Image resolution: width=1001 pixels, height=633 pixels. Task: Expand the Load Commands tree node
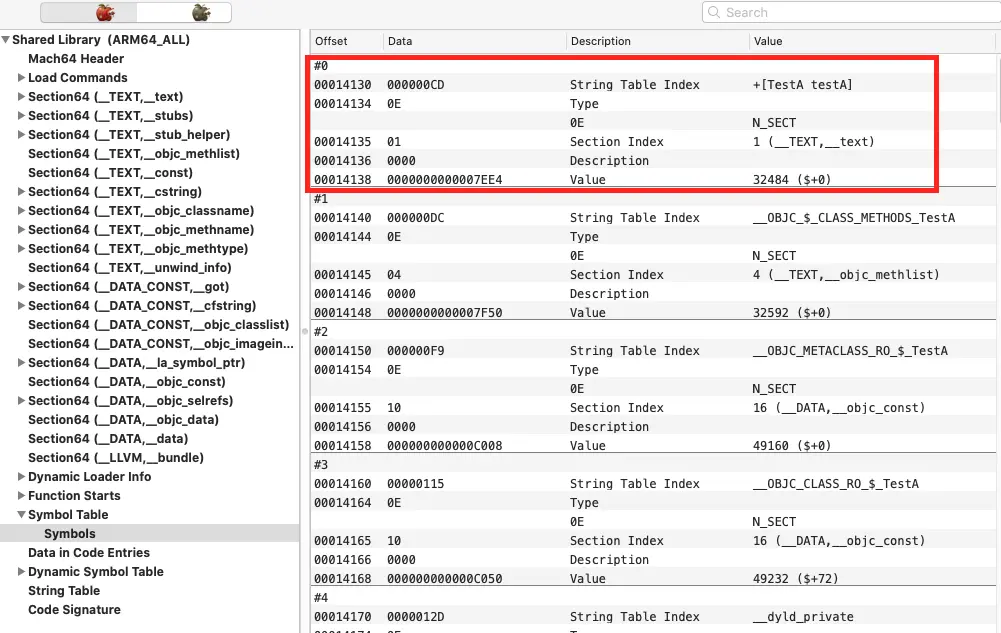[21, 78]
